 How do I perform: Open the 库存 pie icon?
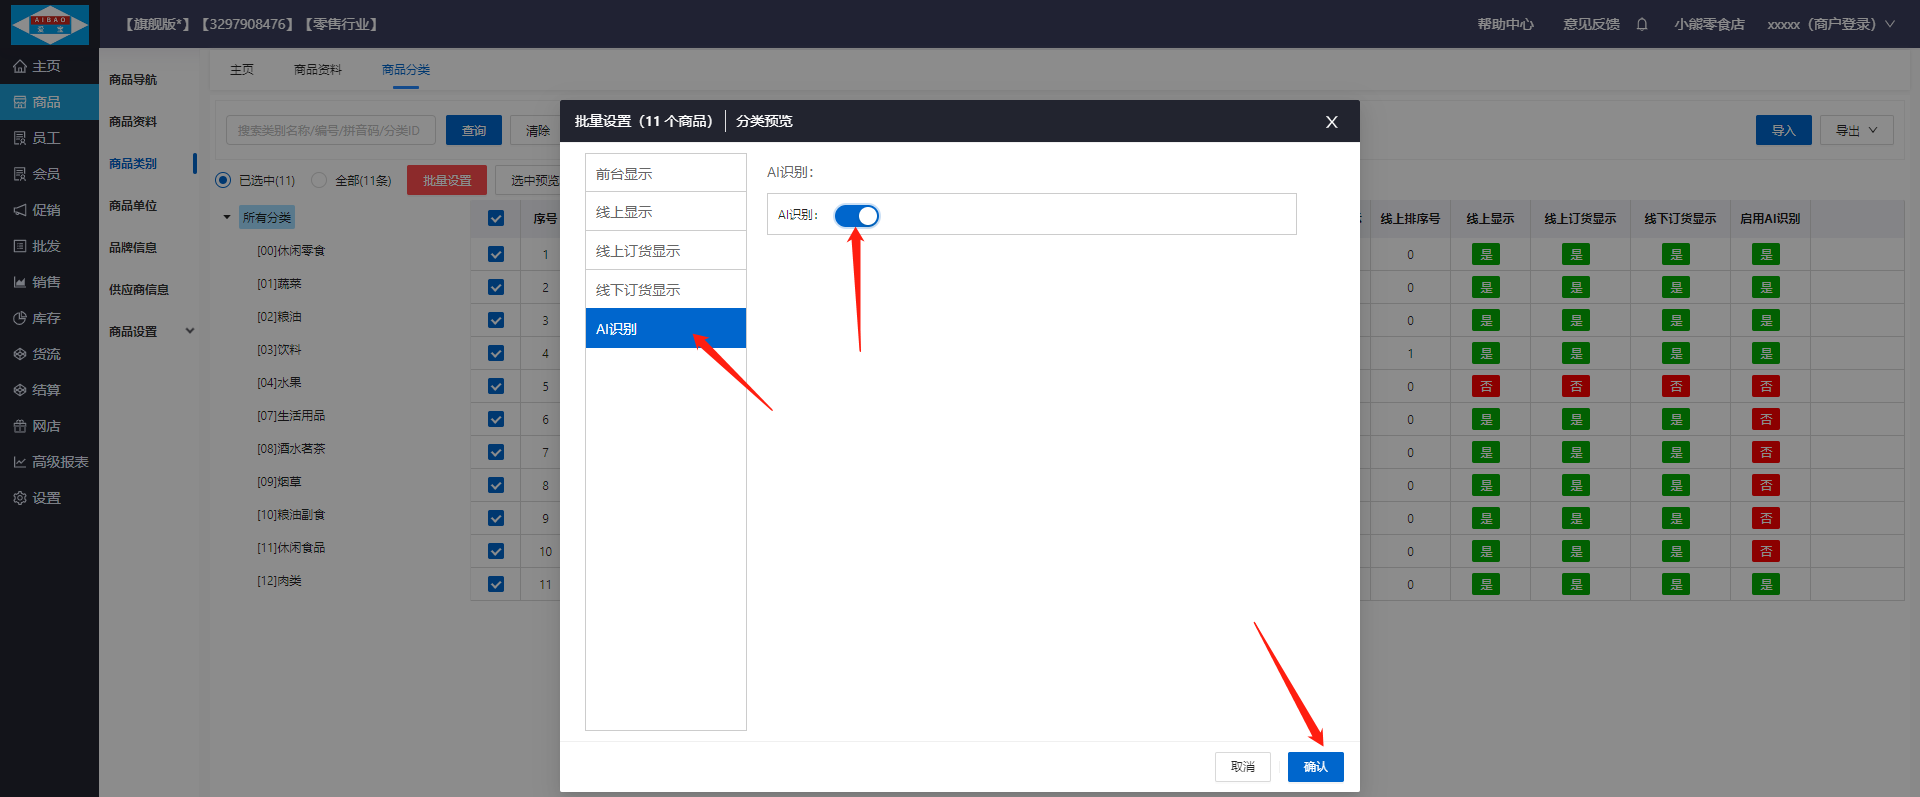[20, 318]
